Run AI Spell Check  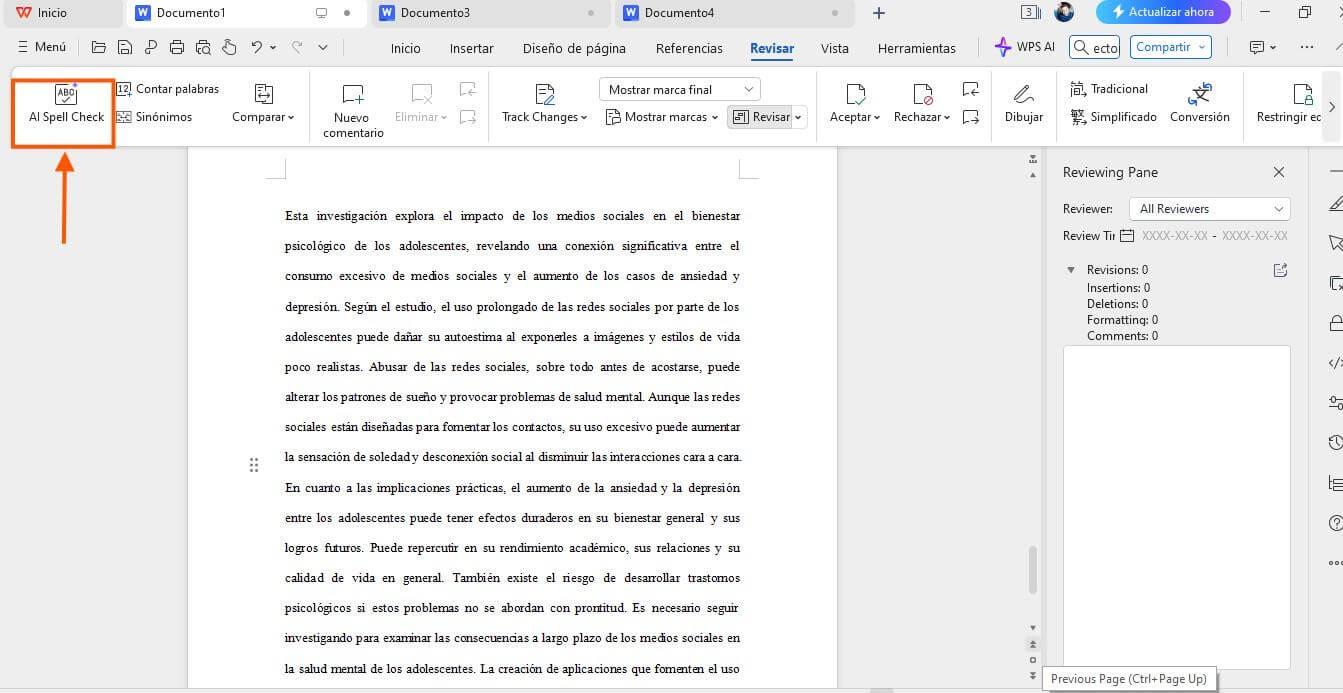click(64, 107)
